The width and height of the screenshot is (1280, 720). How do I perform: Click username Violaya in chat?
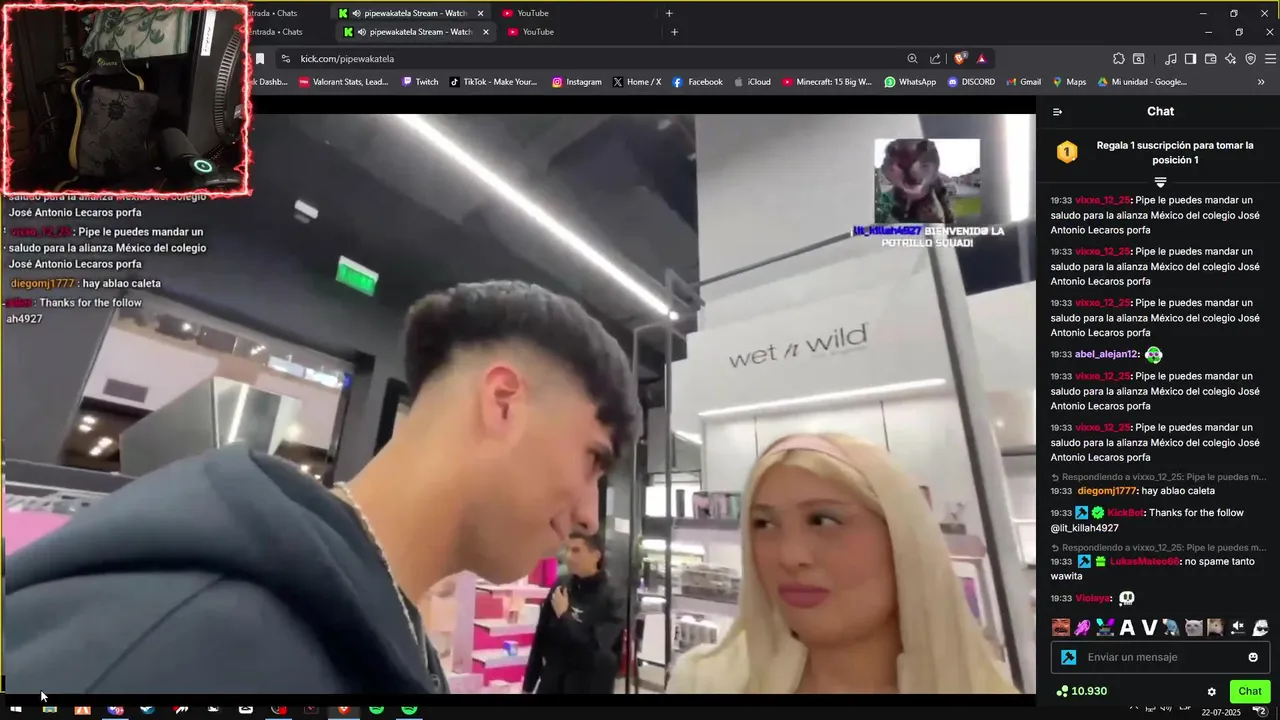(1093, 598)
